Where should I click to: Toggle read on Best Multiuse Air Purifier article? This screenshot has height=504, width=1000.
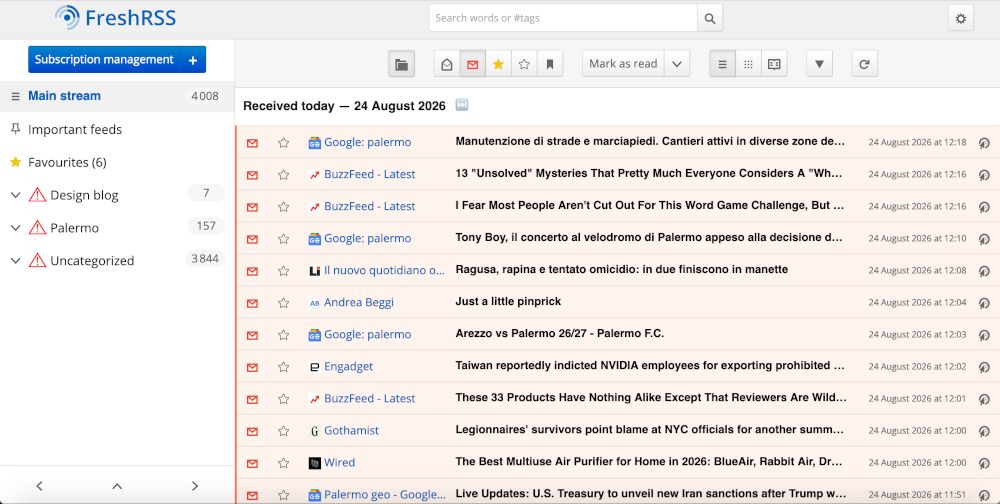tap(253, 463)
